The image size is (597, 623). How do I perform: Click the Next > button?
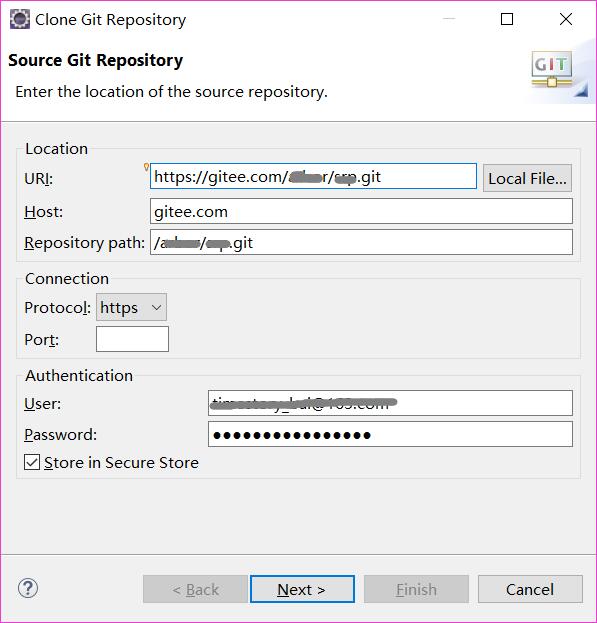tap(302, 589)
